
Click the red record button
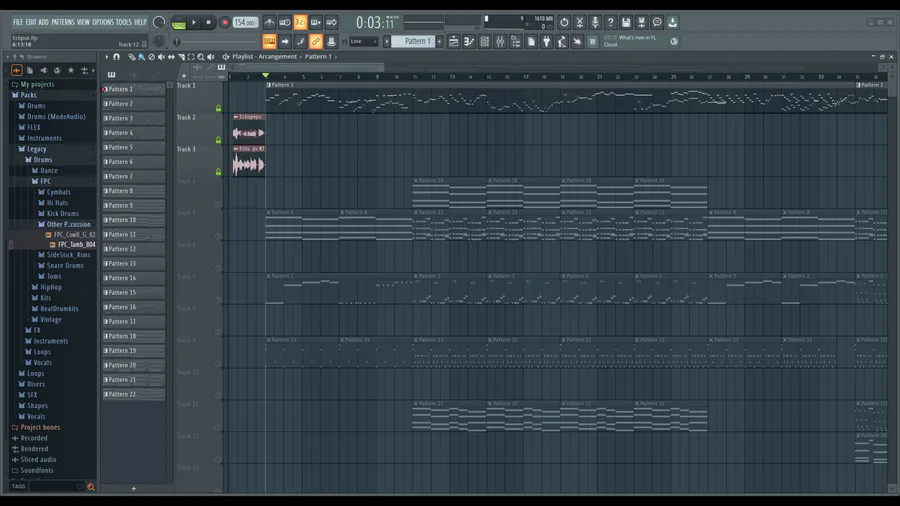tap(224, 22)
